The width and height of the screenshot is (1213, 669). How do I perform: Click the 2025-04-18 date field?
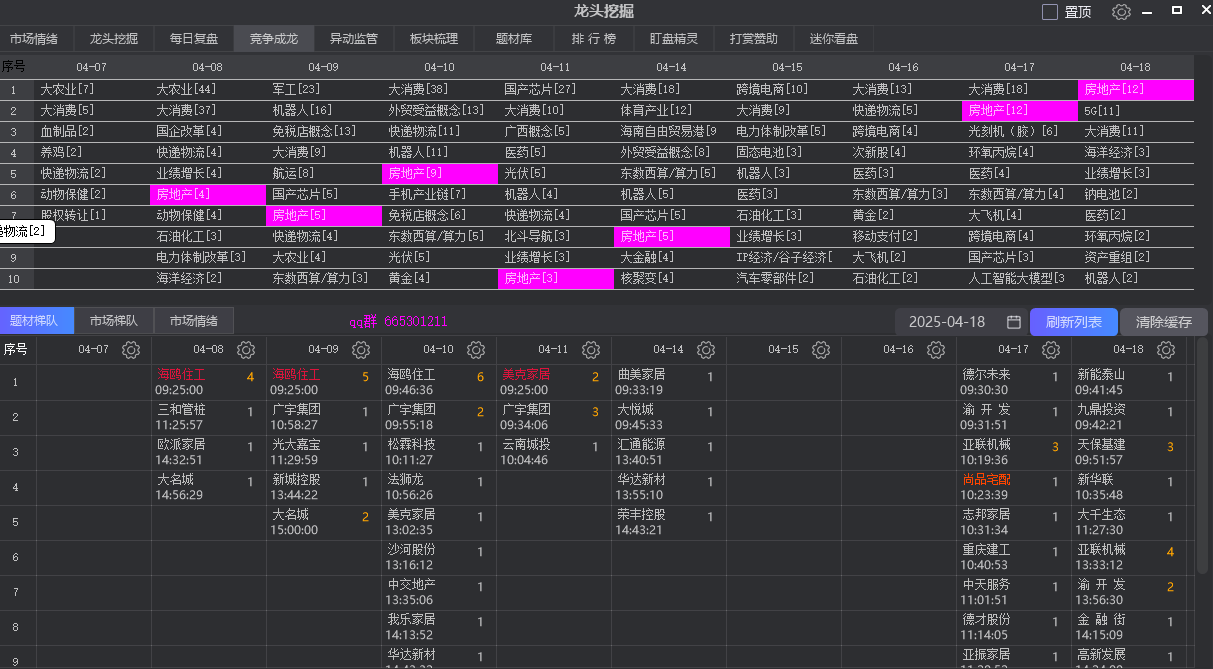[x=946, y=322]
